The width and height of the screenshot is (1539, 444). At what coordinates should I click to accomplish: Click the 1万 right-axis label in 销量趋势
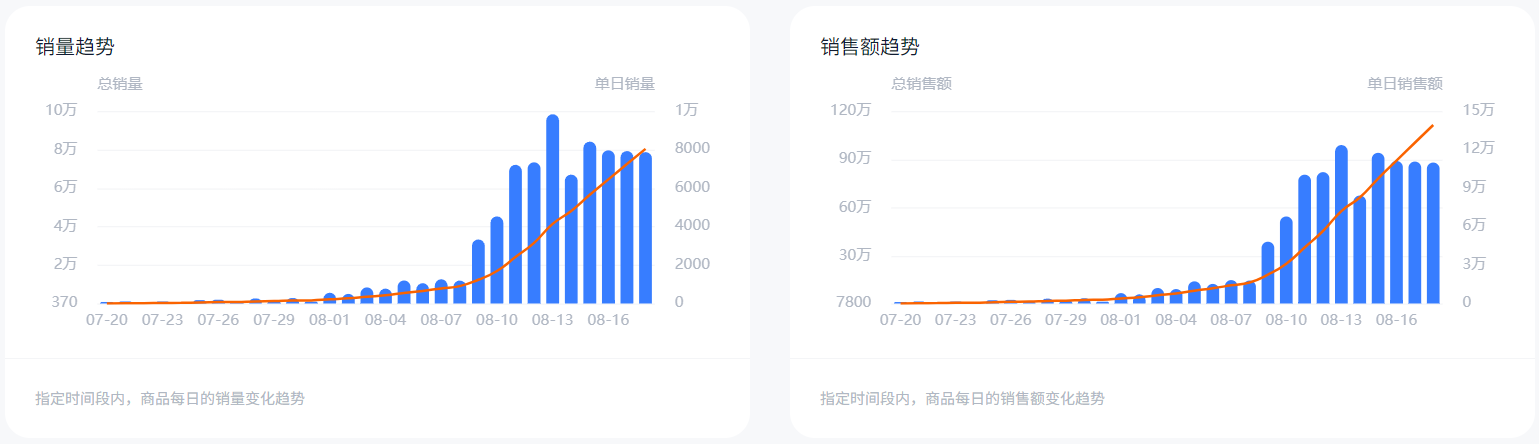click(688, 110)
